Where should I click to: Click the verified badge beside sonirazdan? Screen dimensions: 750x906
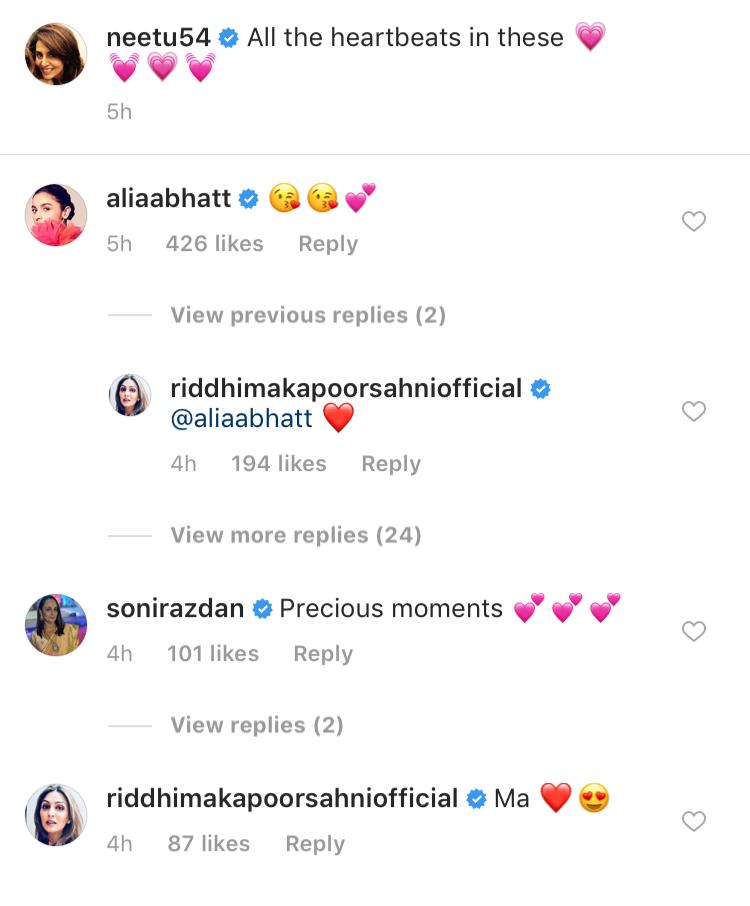click(262, 608)
